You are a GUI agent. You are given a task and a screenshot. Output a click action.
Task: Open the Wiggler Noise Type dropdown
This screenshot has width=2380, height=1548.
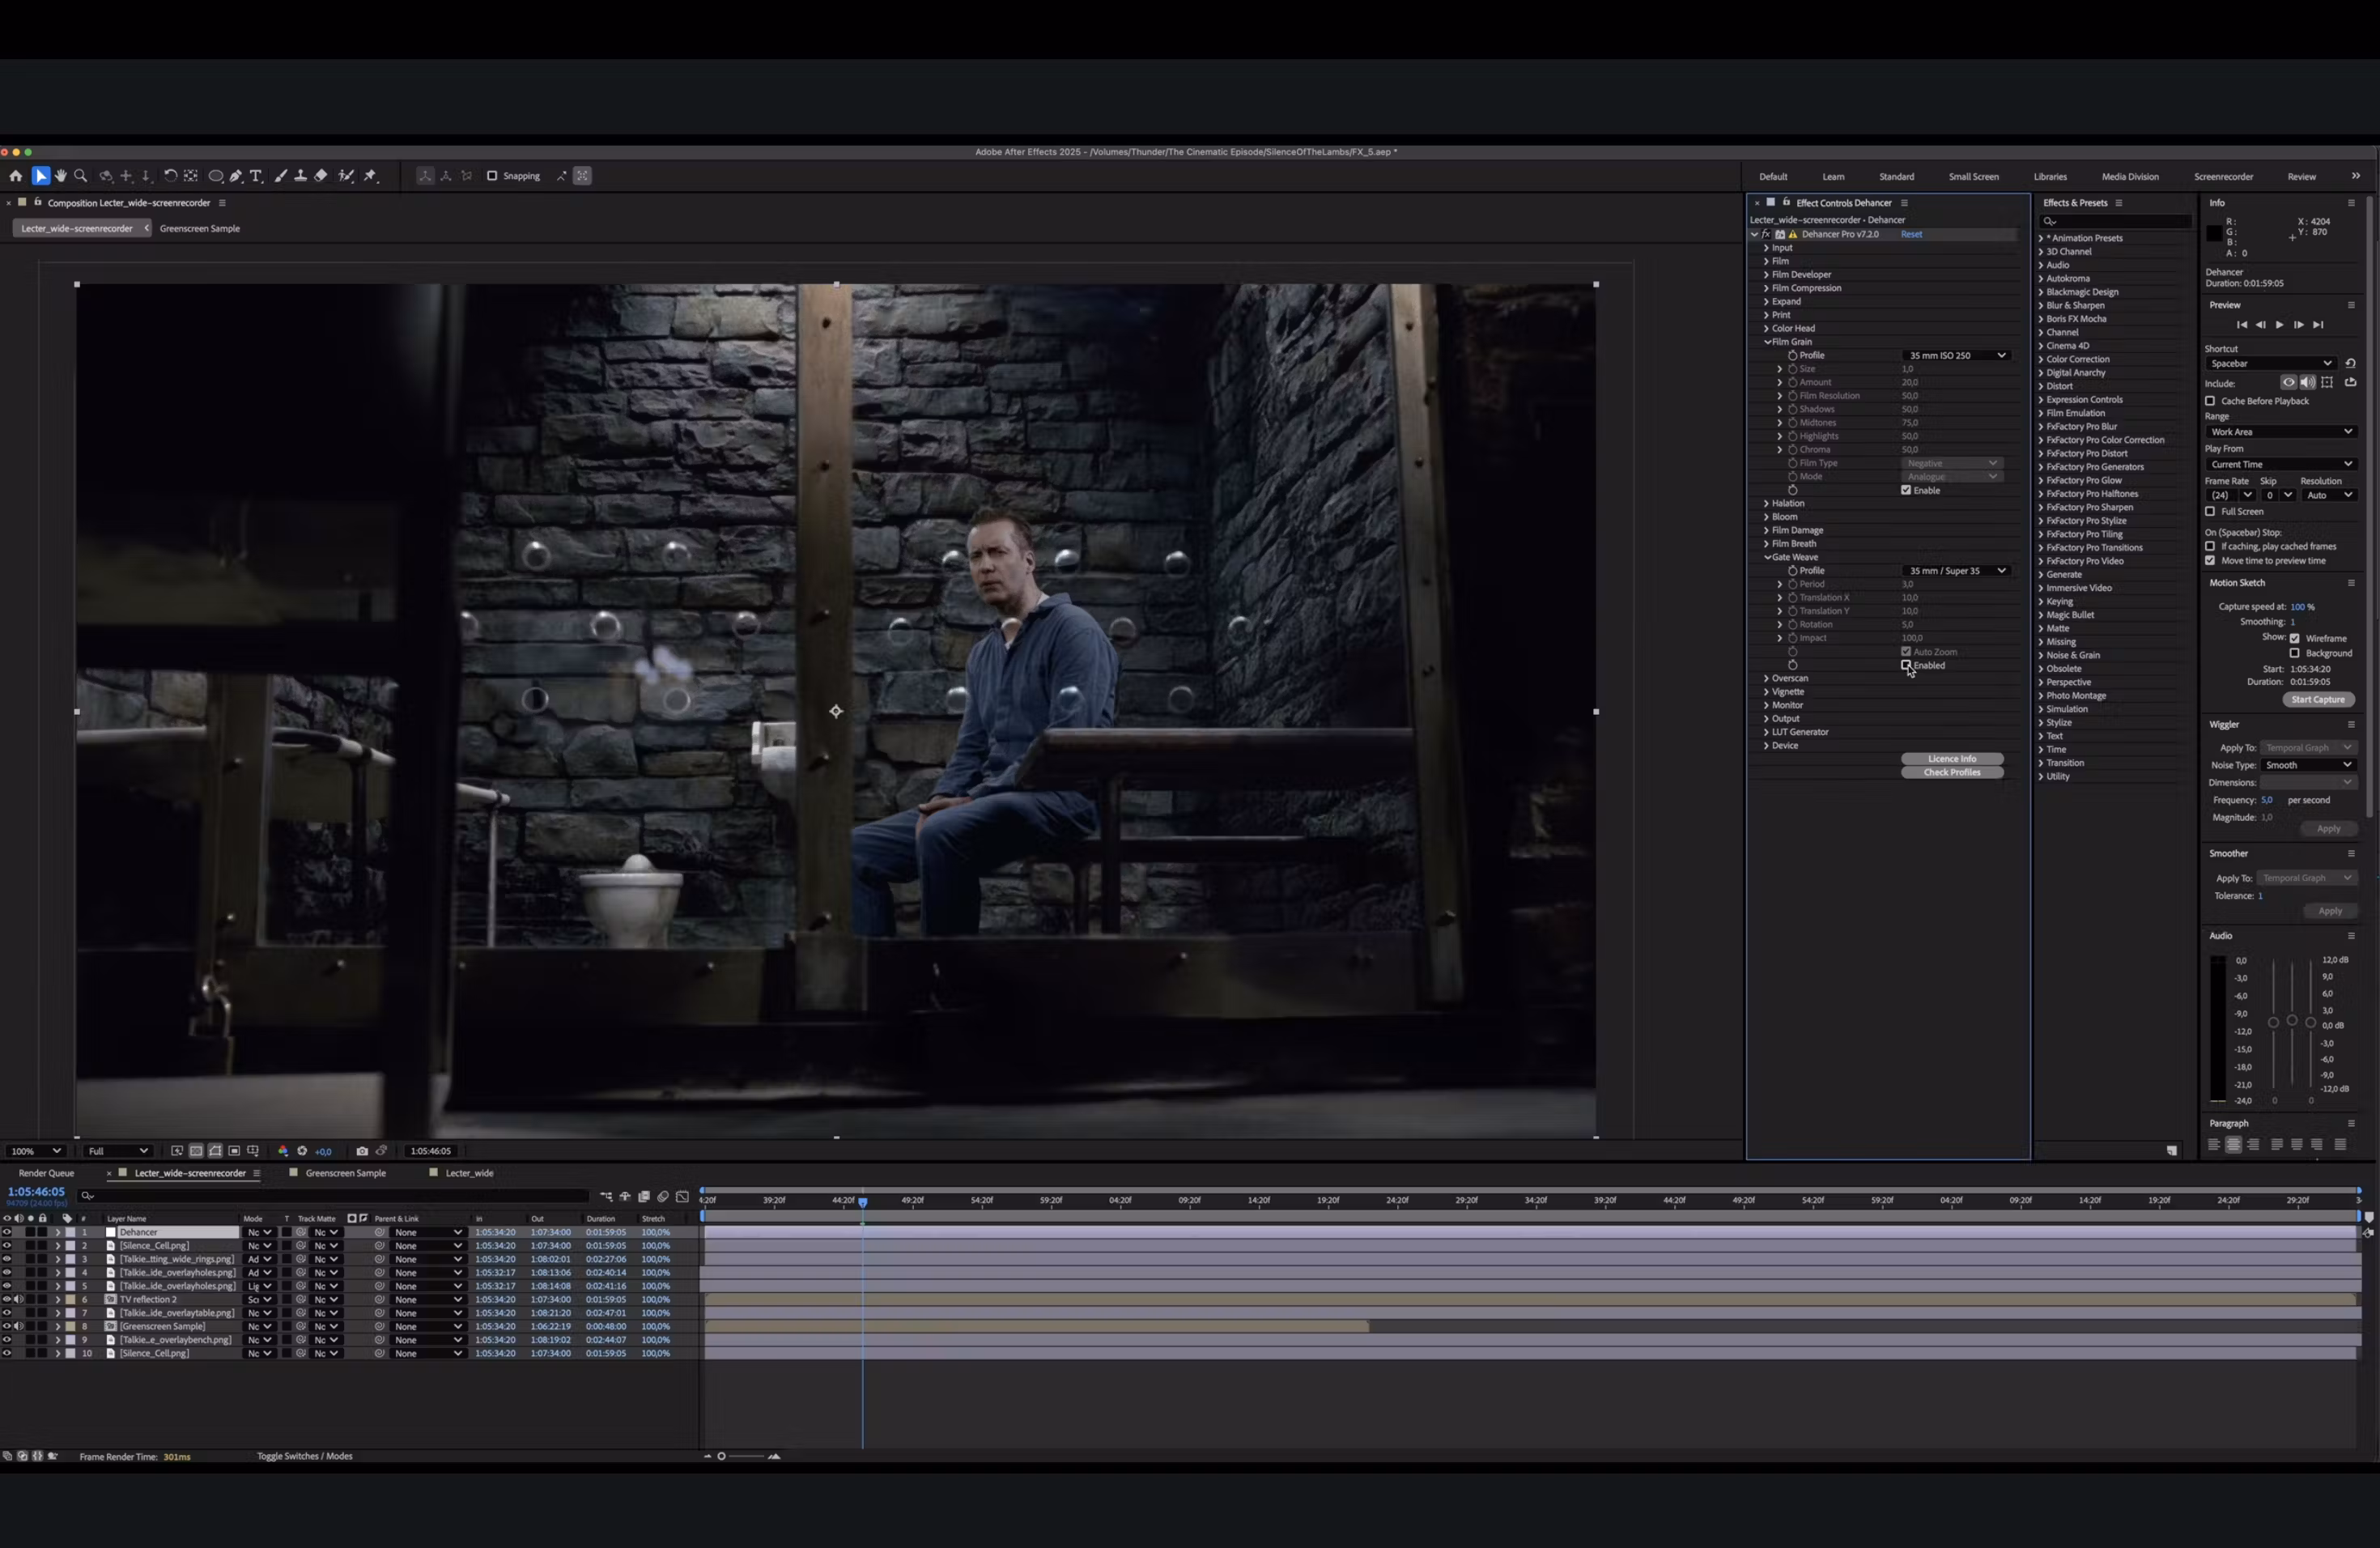coord(2308,765)
